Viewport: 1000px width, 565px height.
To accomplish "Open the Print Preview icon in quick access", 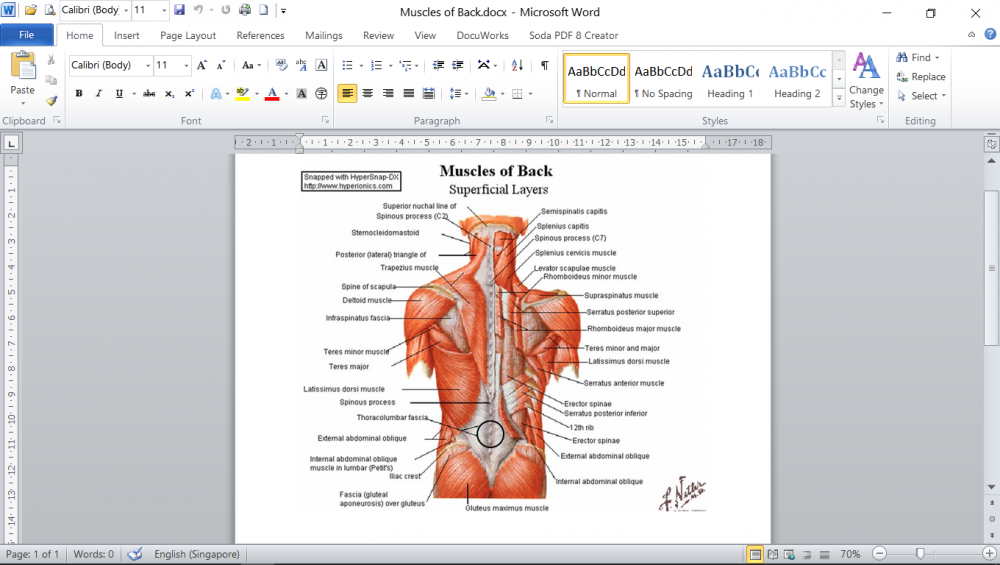I will coord(50,10).
